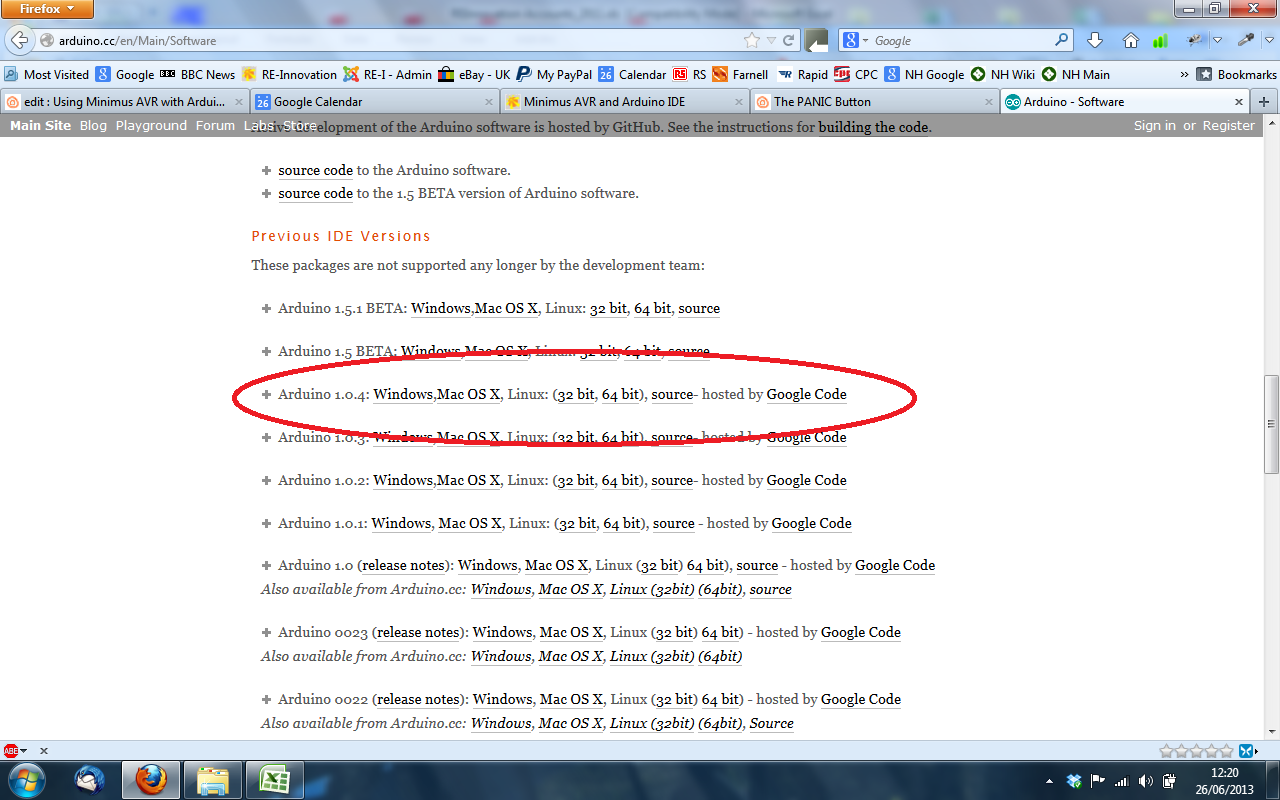Viewport: 1280px width, 800px height.
Task: Reload the current page
Action: click(x=788, y=41)
